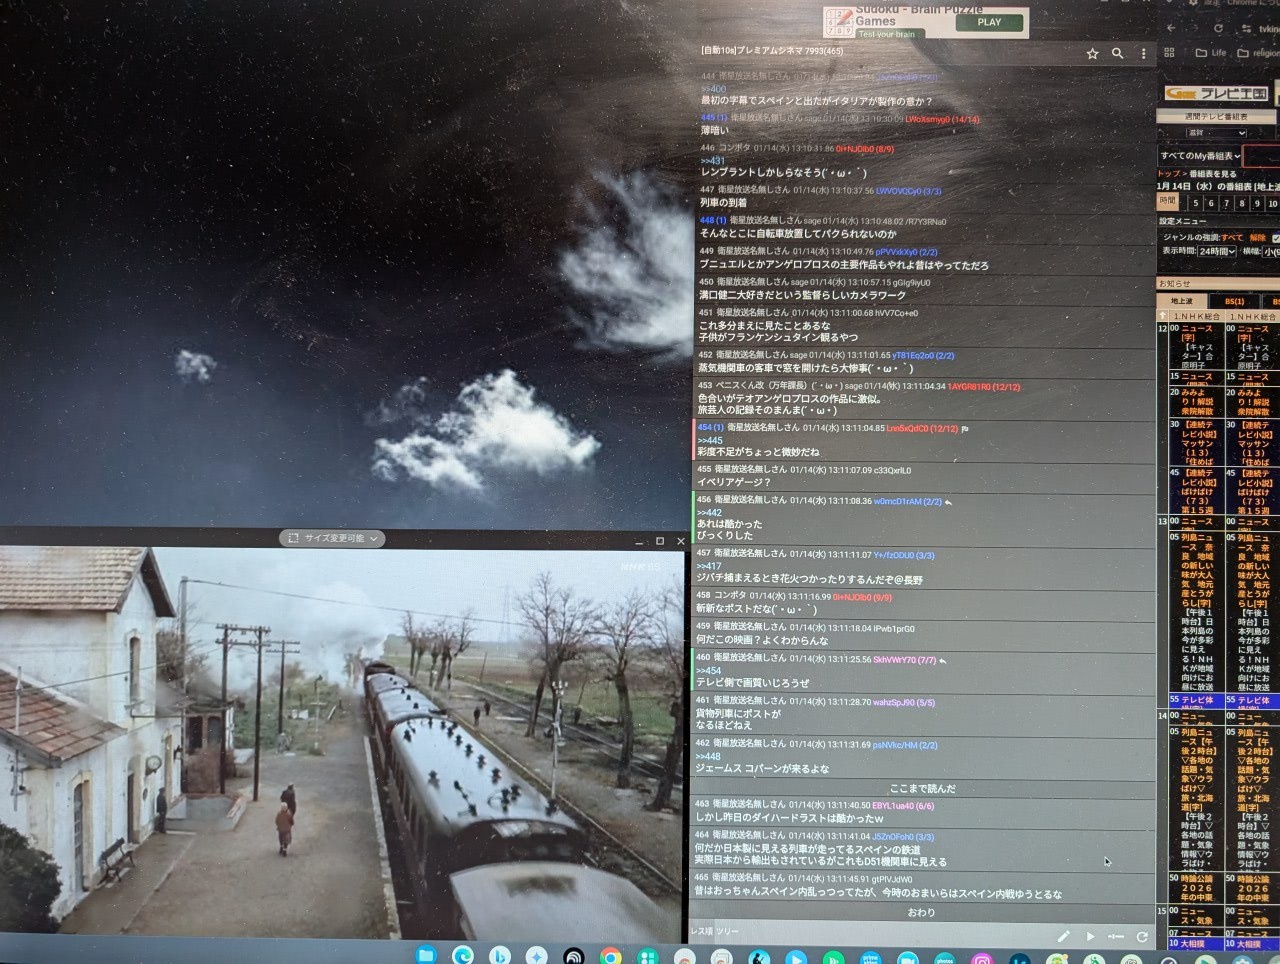Switch to the 地上波 tab
Screen dimensions: 1280x964
click(x=1182, y=301)
